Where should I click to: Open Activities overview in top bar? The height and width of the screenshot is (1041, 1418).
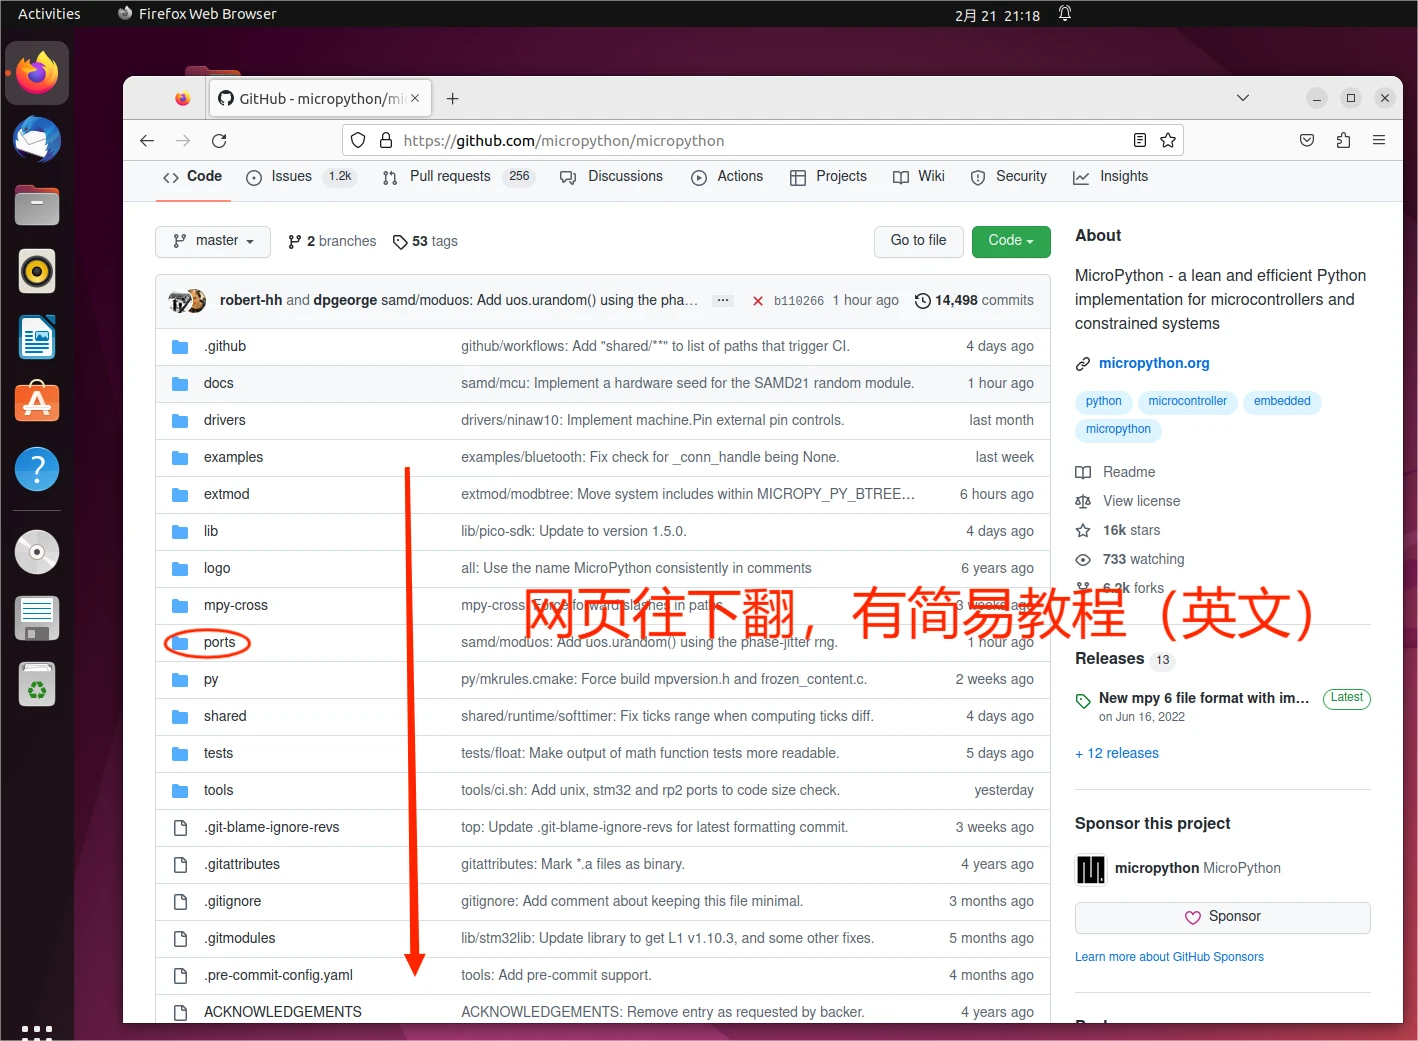[49, 14]
